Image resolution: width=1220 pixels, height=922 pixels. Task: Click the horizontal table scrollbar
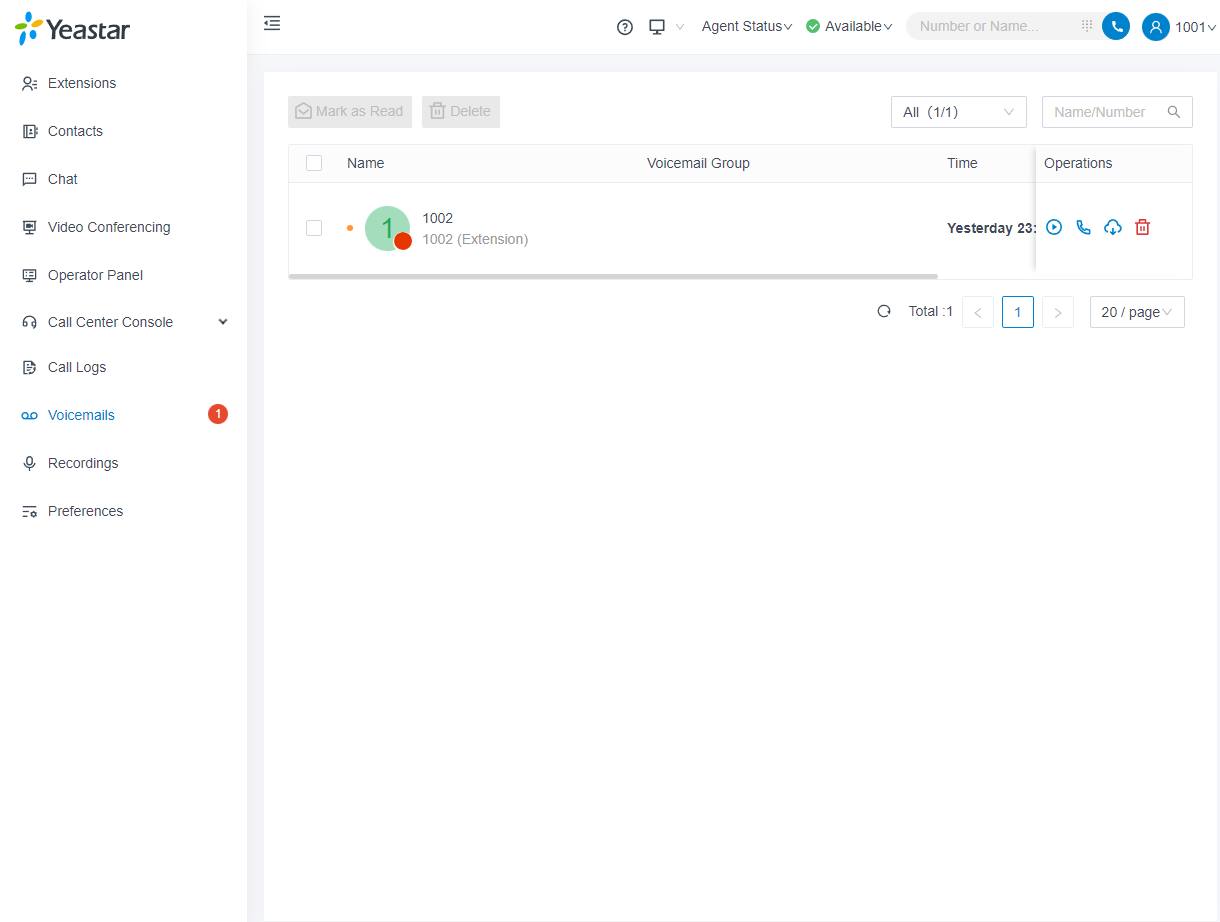tap(612, 276)
